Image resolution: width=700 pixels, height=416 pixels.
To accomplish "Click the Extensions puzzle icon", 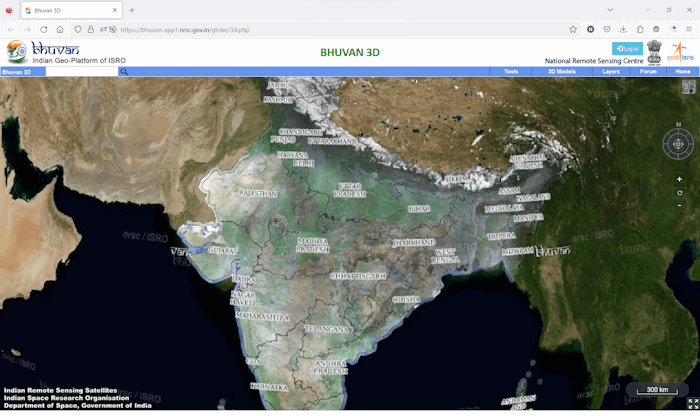I will [640, 29].
